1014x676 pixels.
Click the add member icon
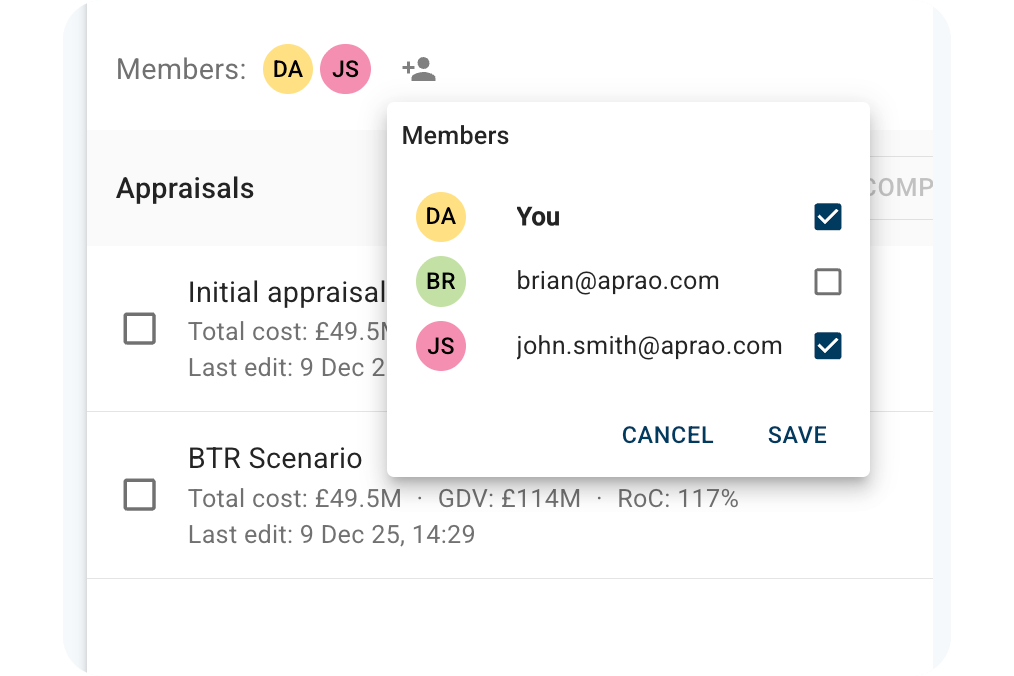click(419, 70)
